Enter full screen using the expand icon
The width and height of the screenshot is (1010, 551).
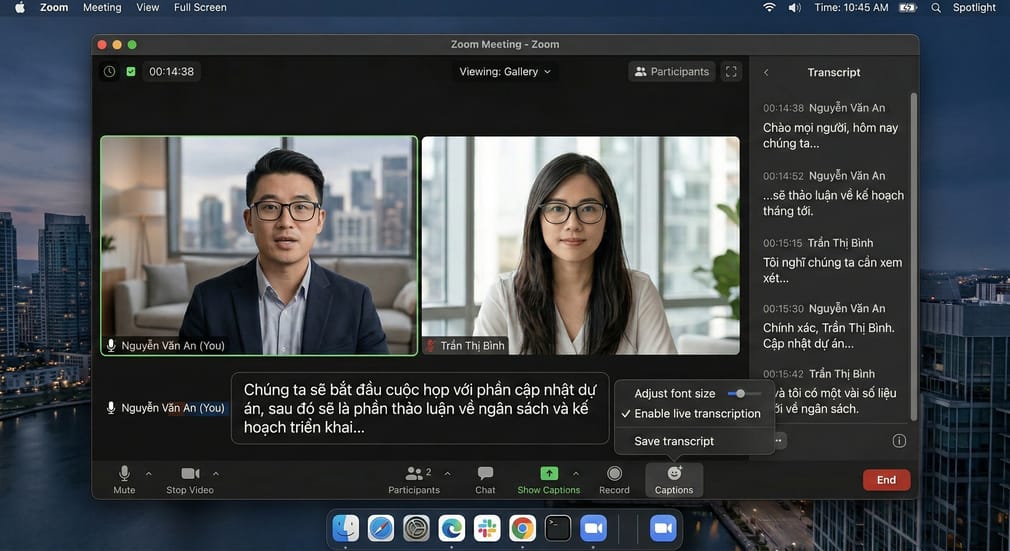pyautogui.click(x=731, y=72)
